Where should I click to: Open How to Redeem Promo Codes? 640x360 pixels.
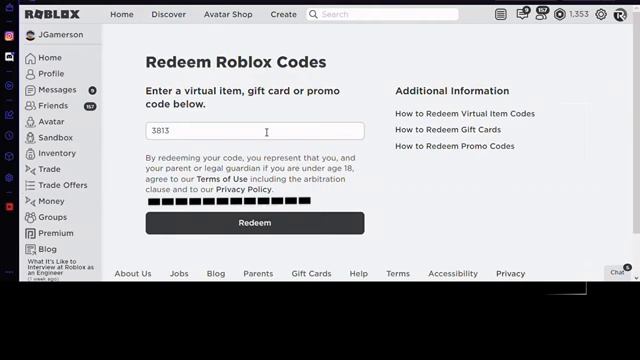(x=455, y=146)
